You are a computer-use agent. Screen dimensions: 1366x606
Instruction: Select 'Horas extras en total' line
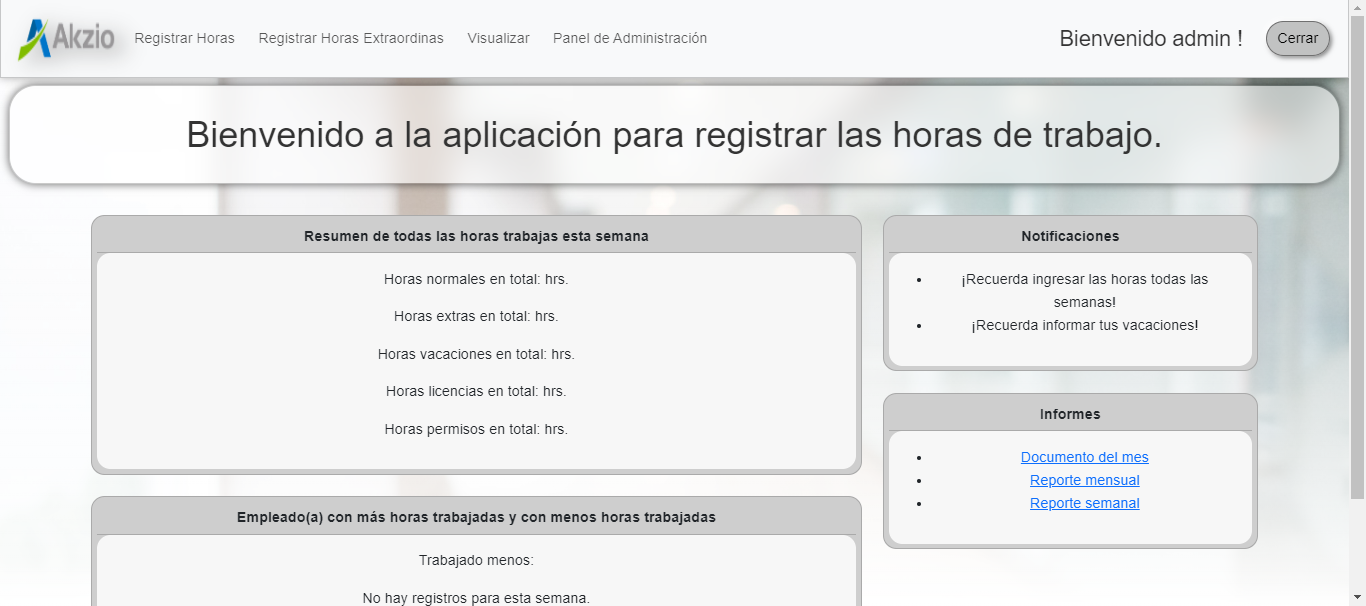(476, 316)
